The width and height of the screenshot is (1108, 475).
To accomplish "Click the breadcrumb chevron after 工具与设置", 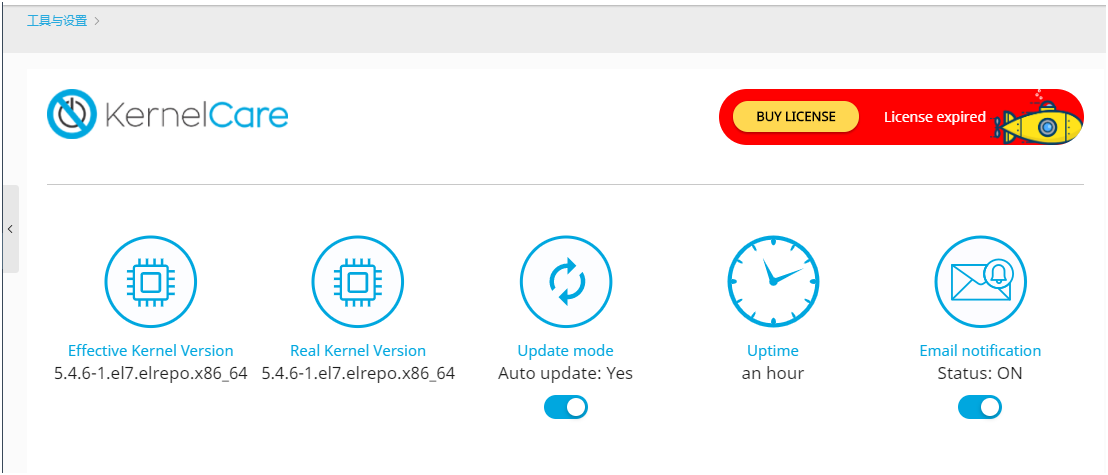I will [x=97, y=21].
